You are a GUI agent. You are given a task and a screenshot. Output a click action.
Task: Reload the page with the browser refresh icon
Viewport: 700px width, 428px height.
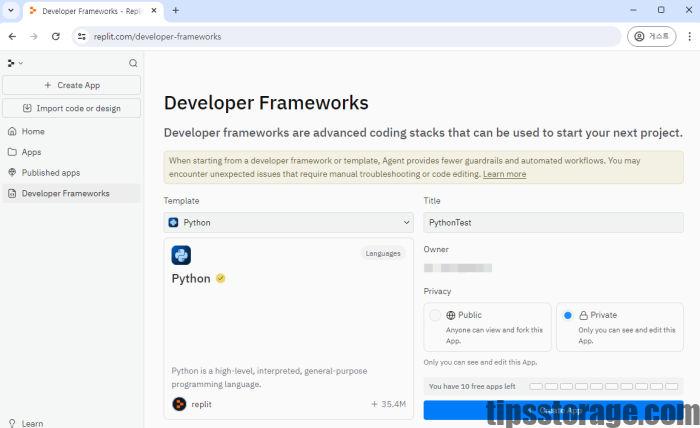tap(56, 36)
